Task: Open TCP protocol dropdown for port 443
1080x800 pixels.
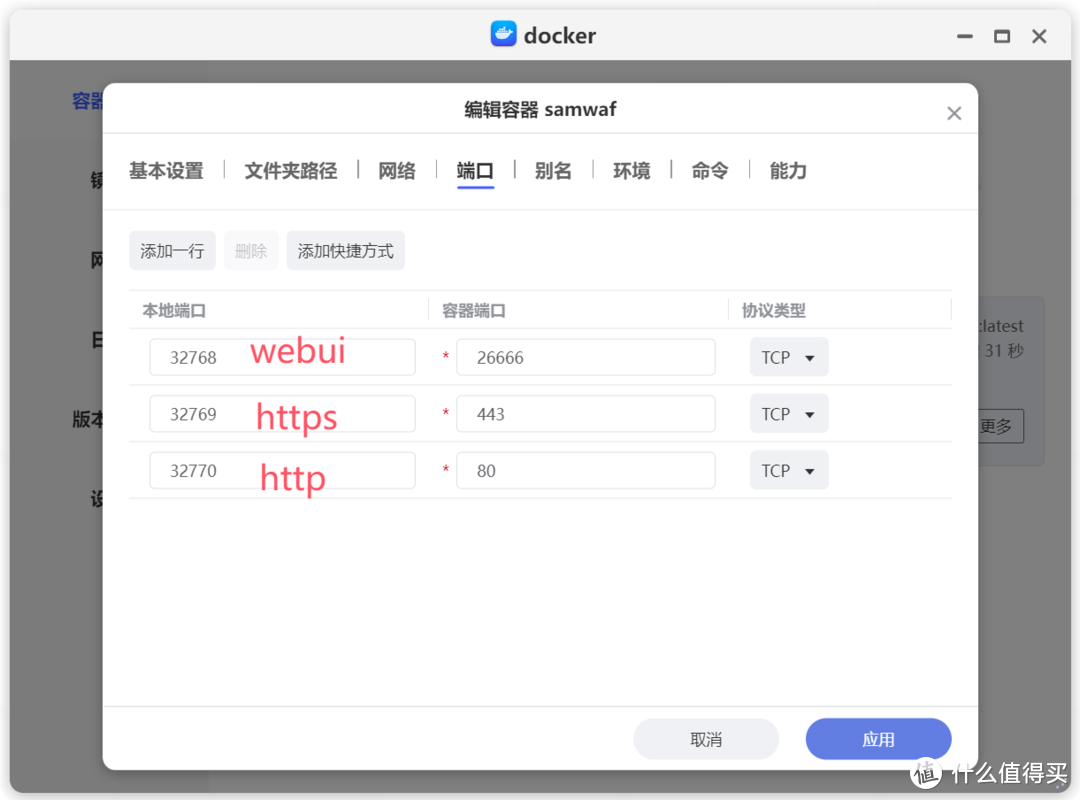Action: [x=789, y=413]
